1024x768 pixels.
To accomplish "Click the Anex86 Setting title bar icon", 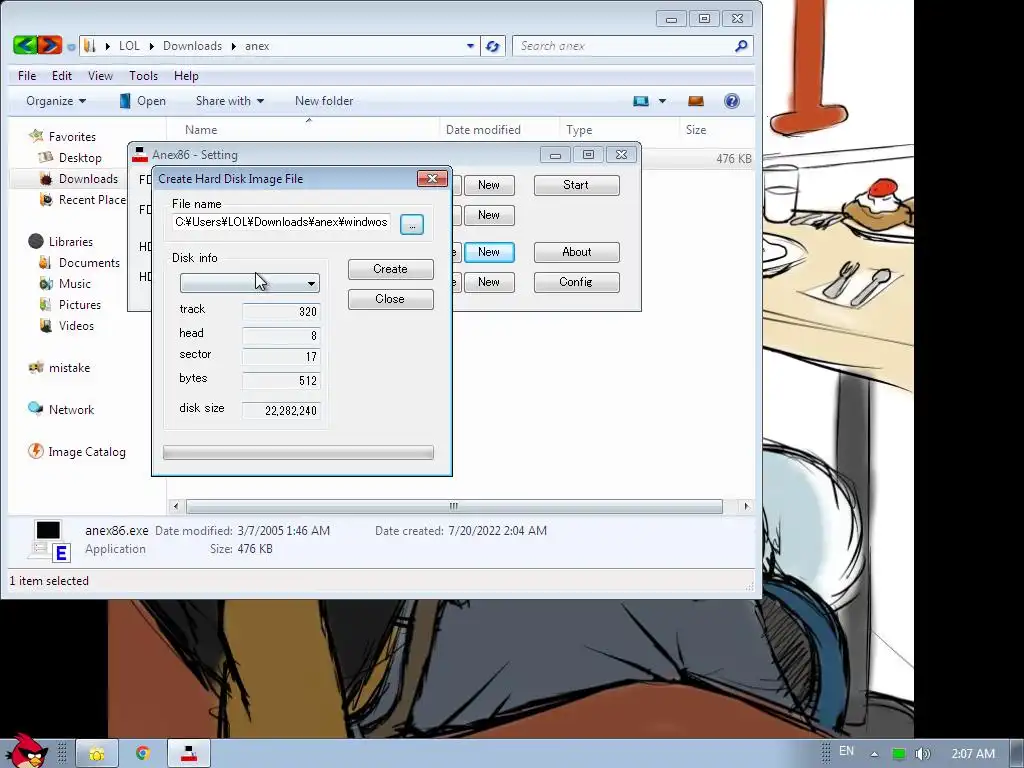I will click(x=140, y=155).
